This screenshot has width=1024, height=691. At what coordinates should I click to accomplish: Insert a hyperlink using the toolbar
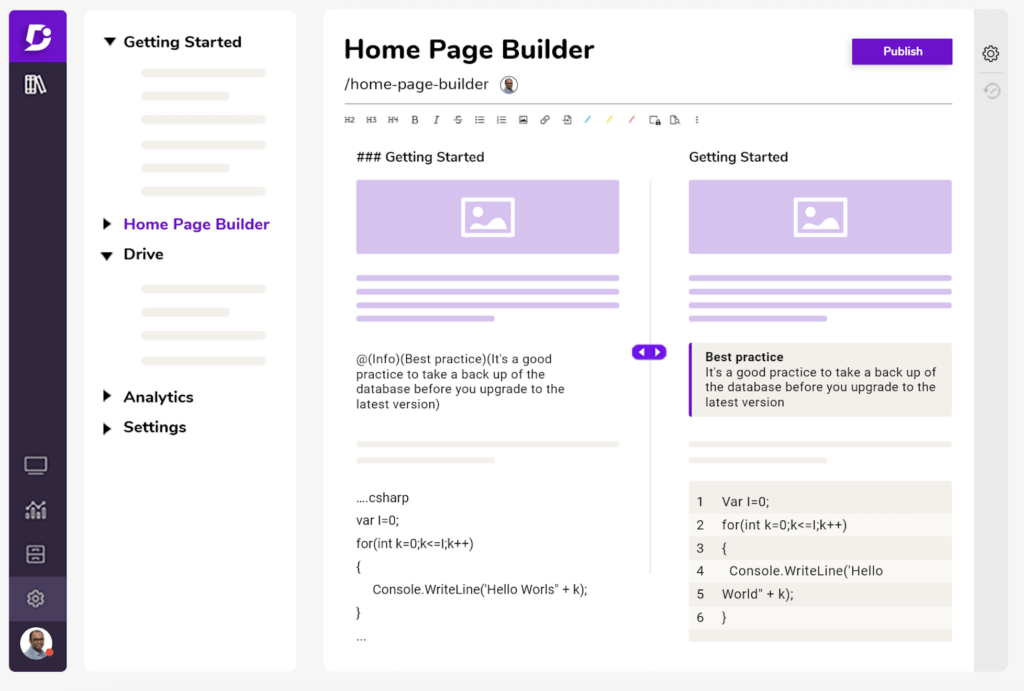[x=544, y=119]
